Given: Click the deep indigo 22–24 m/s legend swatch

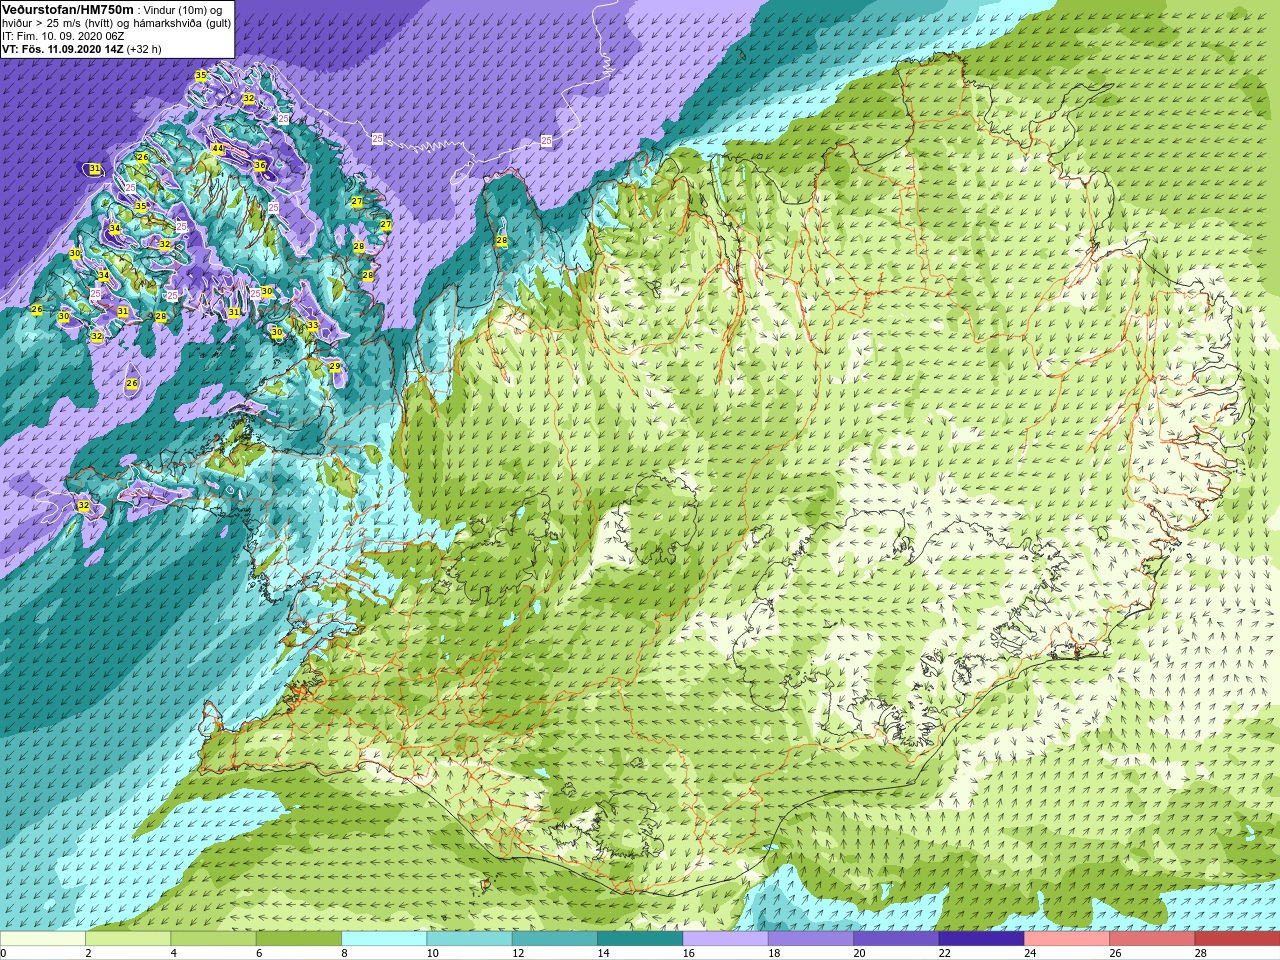Looking at the screenshot, I should point(981,939).
